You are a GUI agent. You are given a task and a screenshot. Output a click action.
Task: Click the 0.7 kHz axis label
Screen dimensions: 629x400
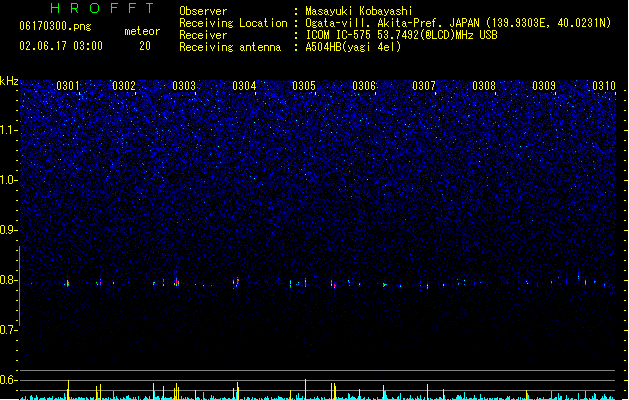tap(8, 330)
